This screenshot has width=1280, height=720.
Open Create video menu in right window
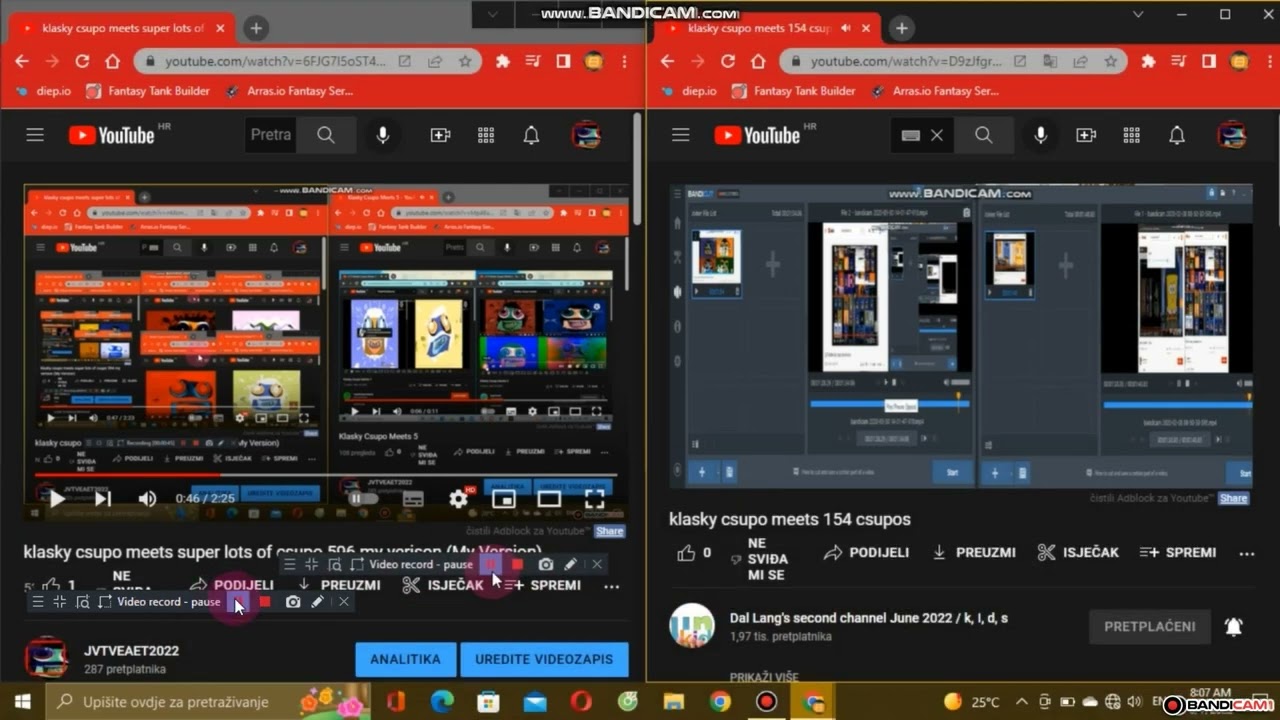tap(1086, 135)
